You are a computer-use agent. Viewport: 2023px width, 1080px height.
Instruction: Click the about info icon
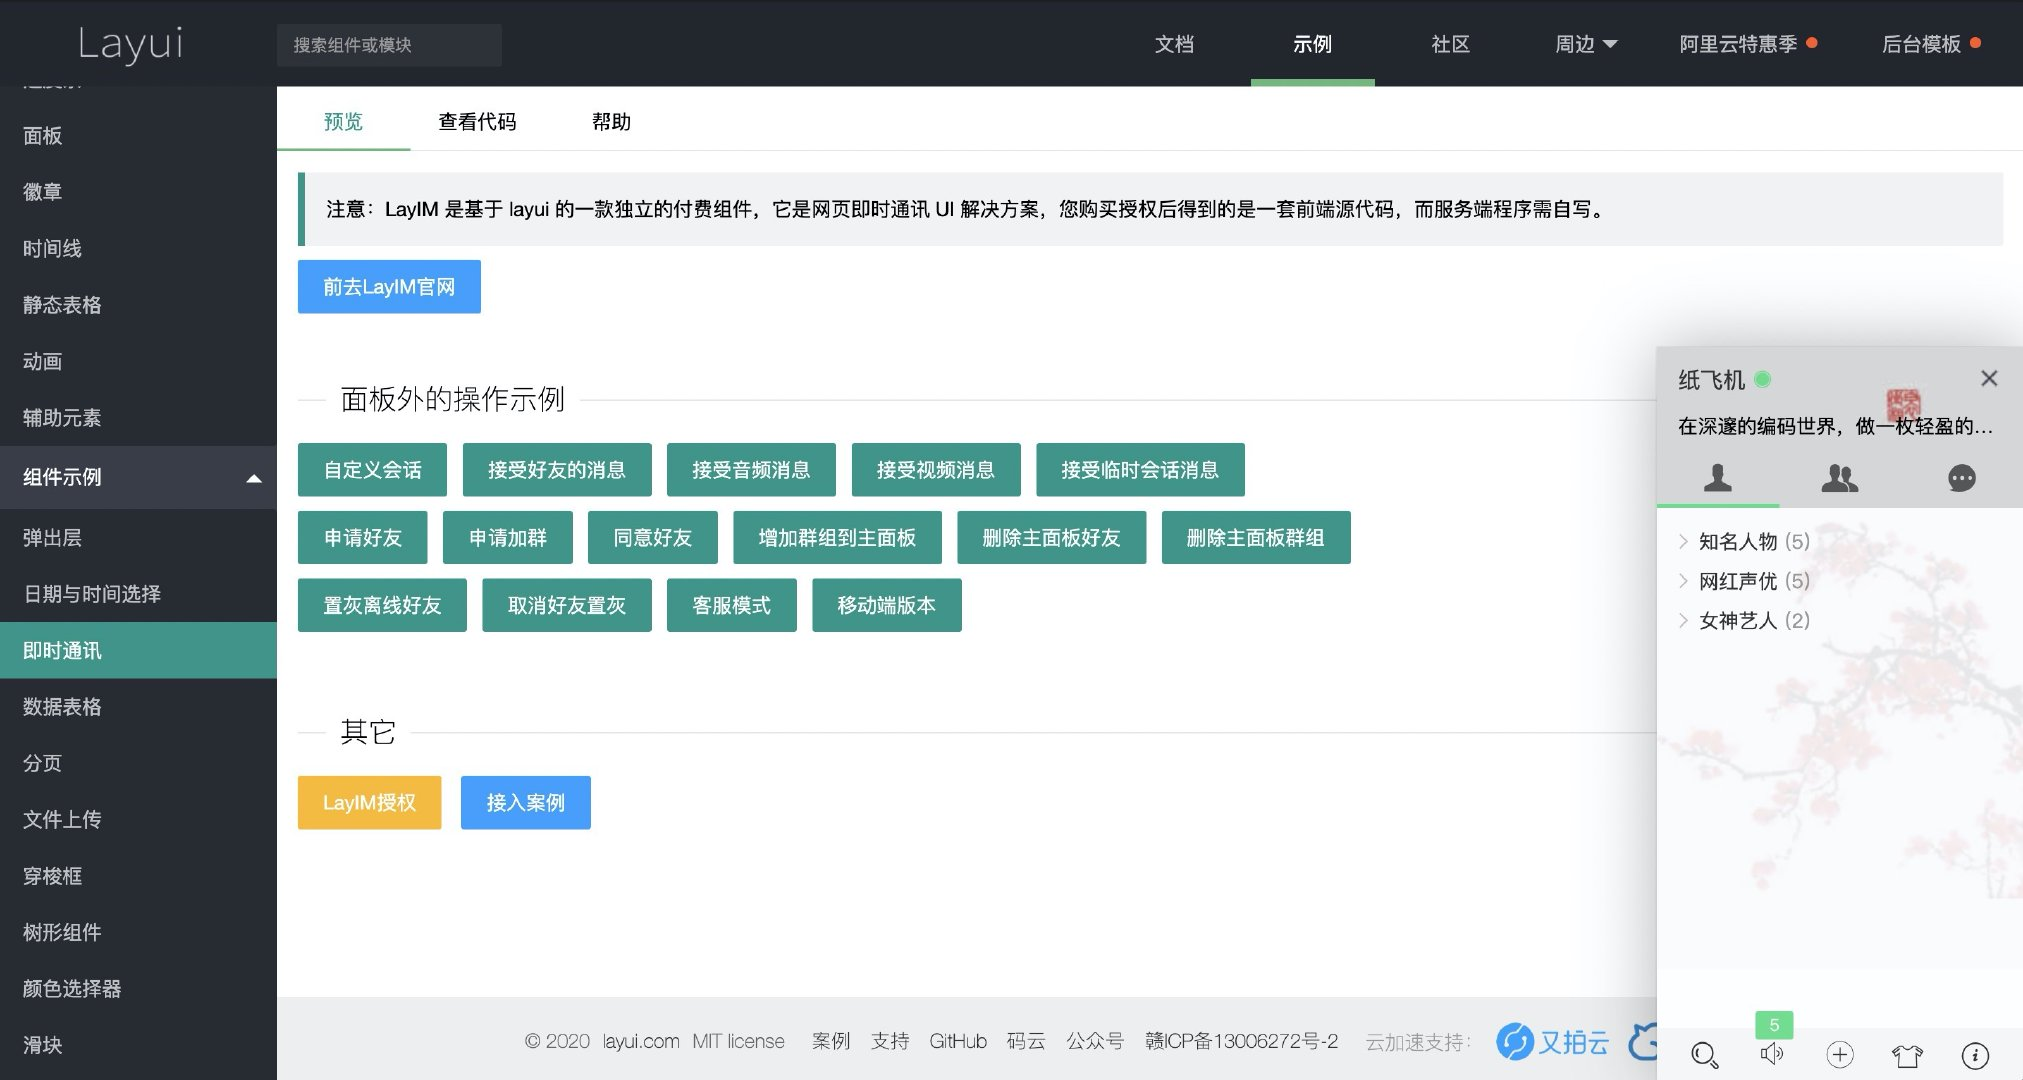pos(1975,1054)
